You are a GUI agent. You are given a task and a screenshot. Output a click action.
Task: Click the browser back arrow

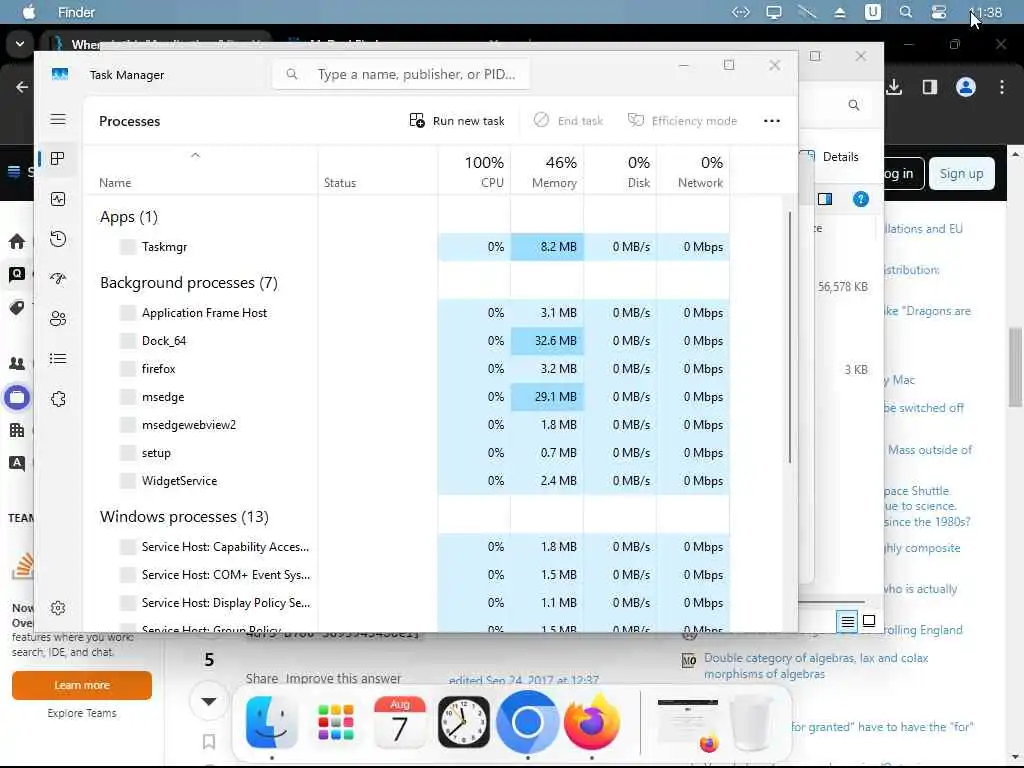(x=22, y=87)
